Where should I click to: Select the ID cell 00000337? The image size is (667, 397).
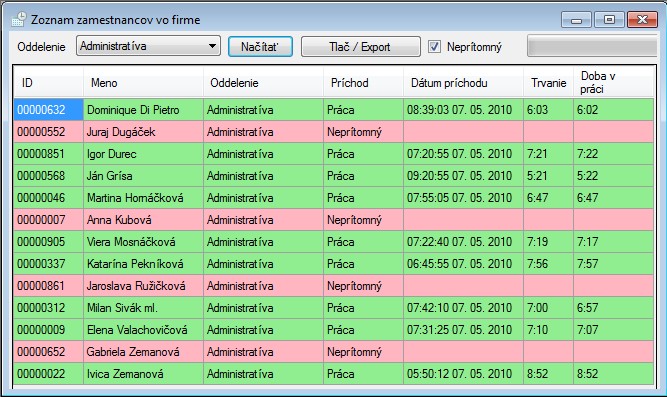48,264
